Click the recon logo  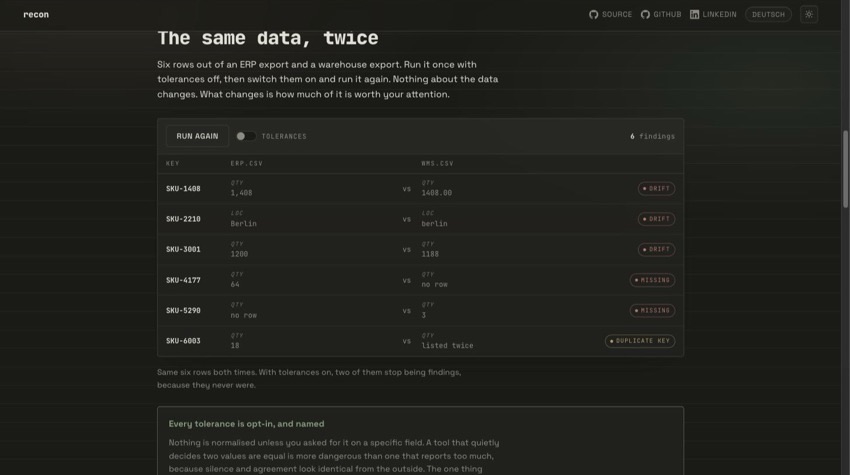coord(36,15)
